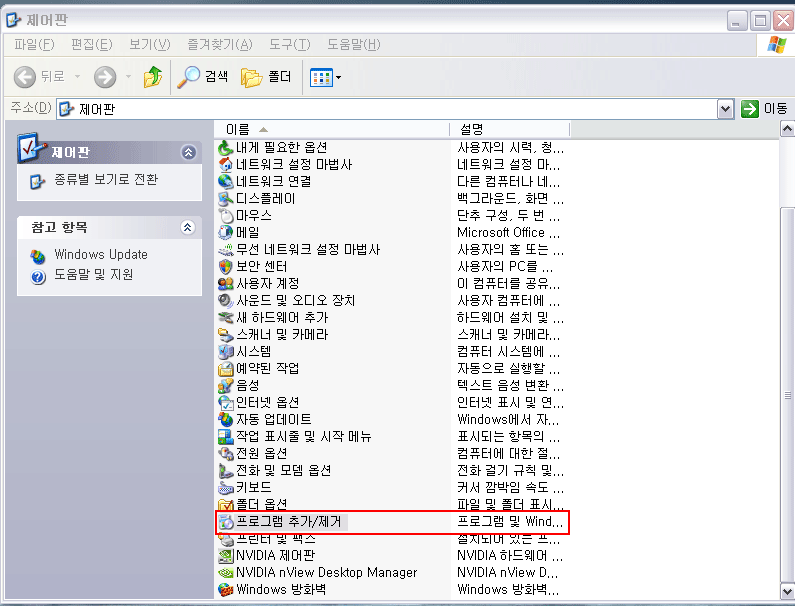Image resolution: width=795 pixels, height=606 pixels.
Task: Sort by the 설명 column header
Action: [x=510, y=130]
